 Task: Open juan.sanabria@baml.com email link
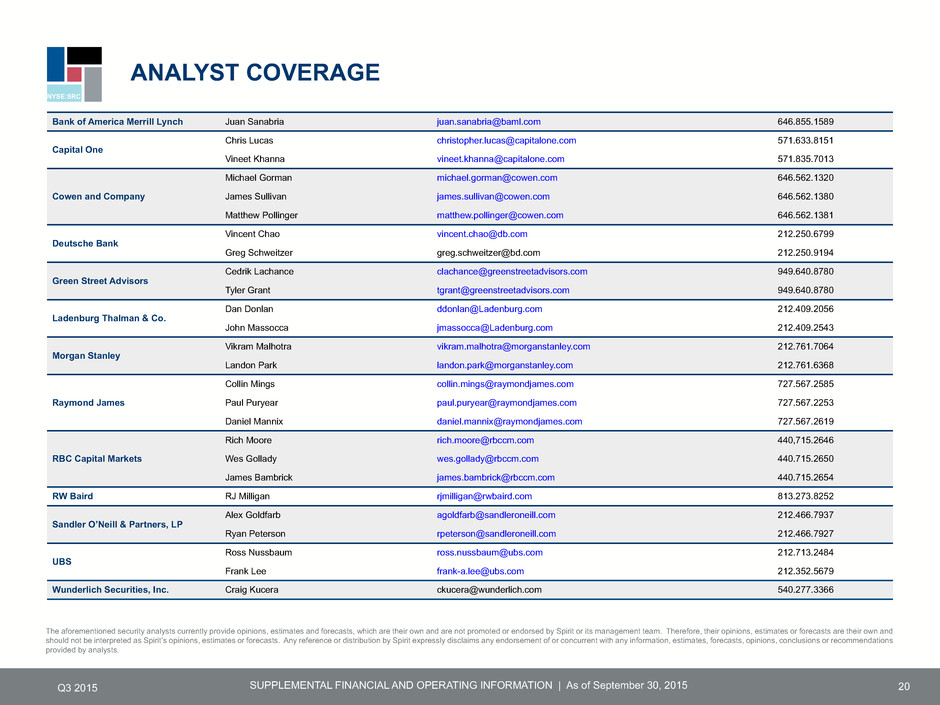coord(489,122)
